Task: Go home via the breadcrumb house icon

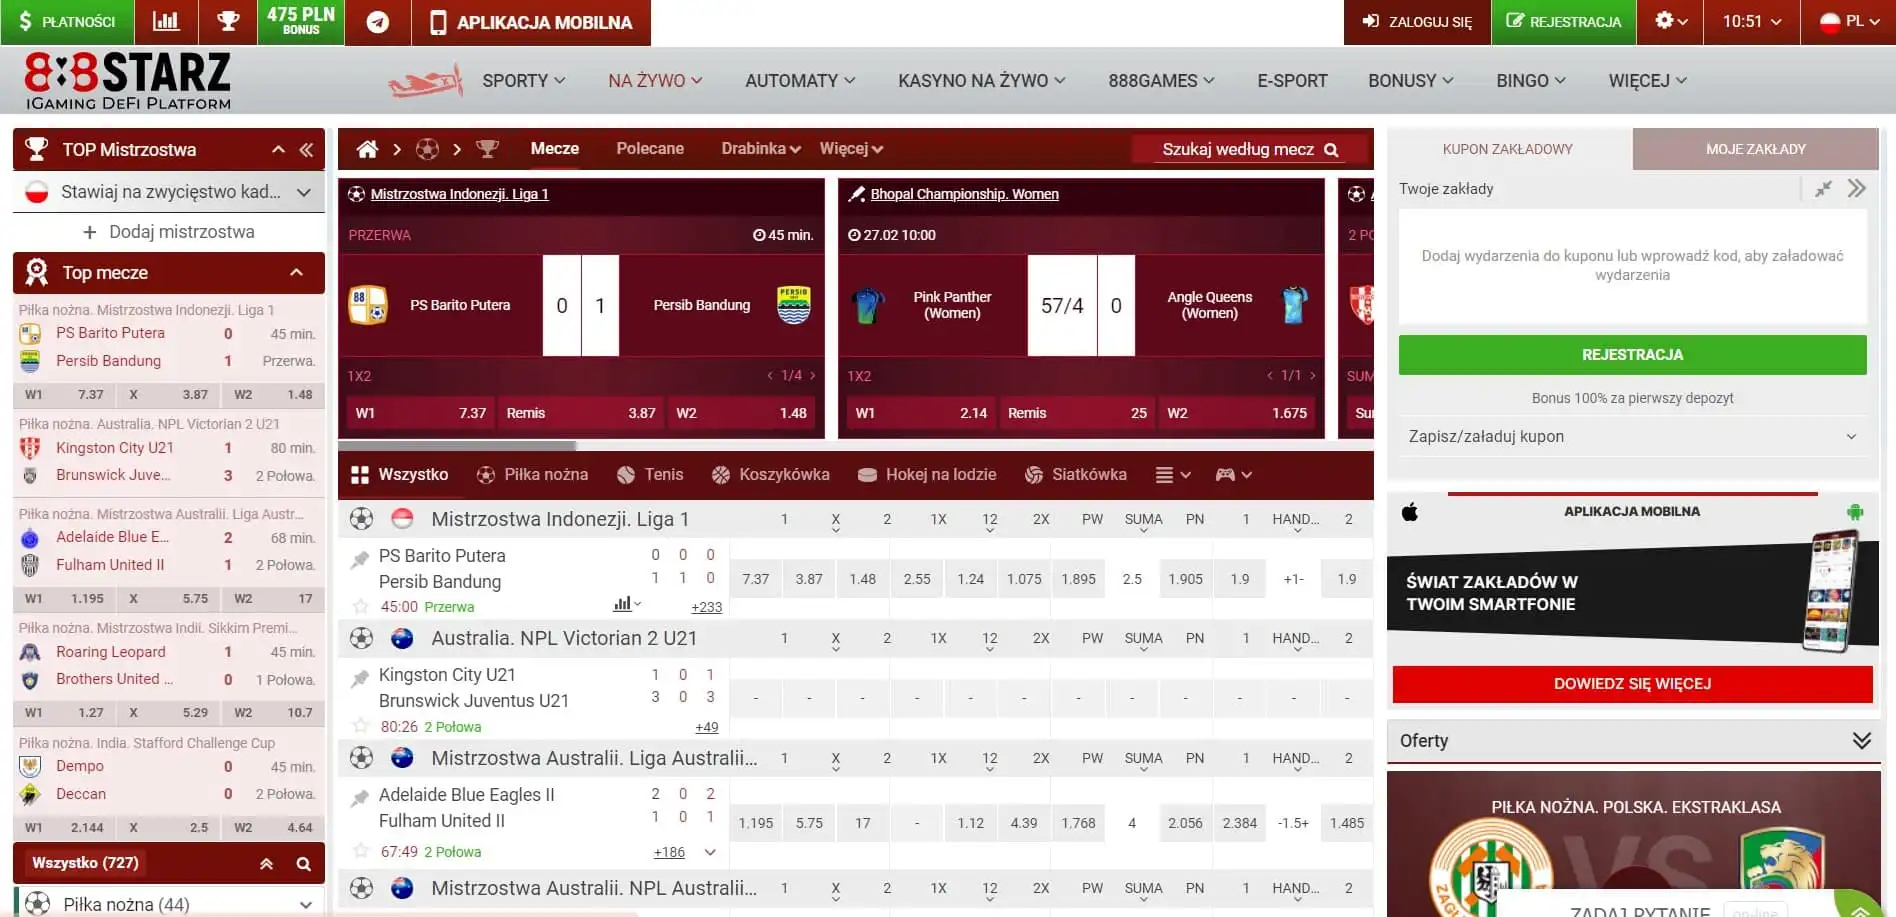Action: (367, 149)
